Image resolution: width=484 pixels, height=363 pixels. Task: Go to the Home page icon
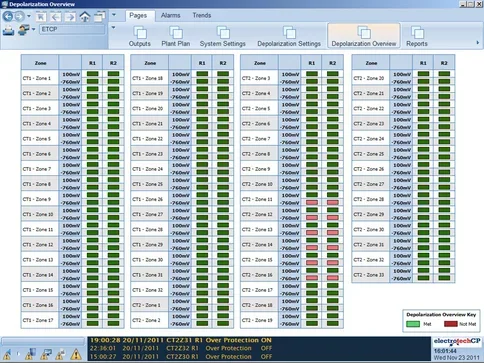(85, 17)
